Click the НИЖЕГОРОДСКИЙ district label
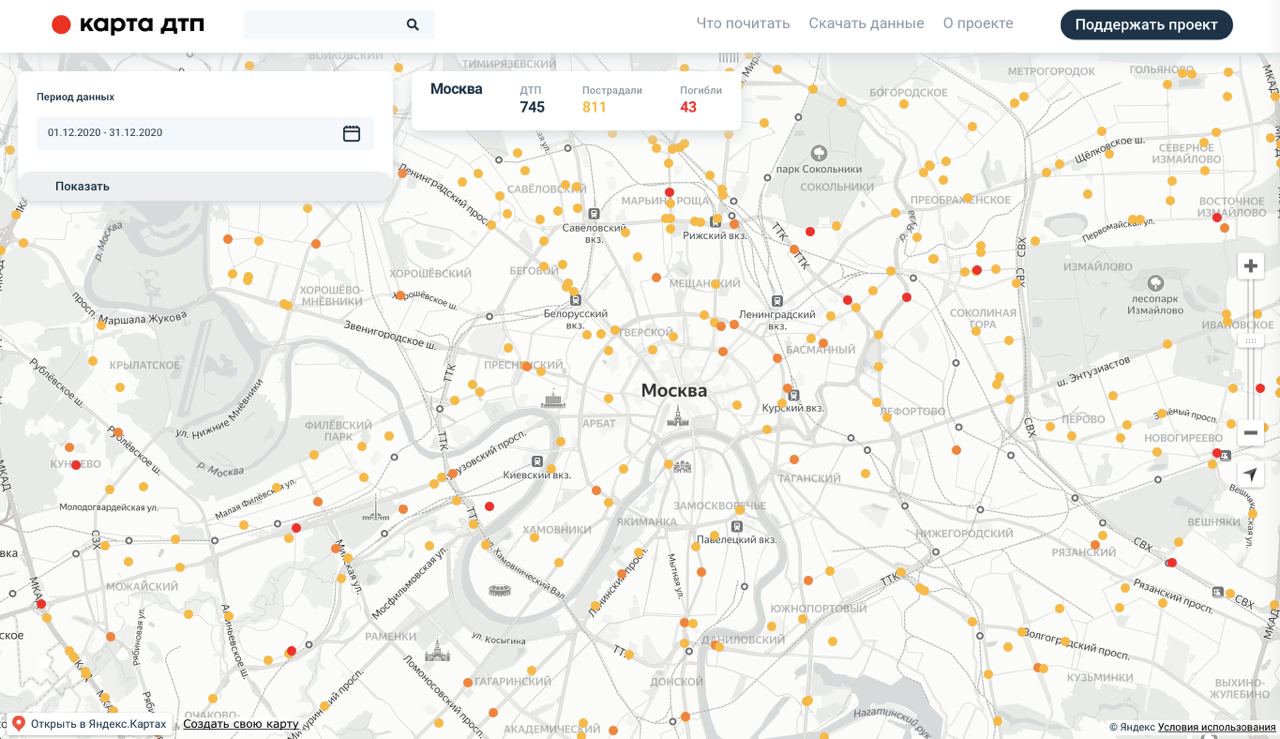Viewport: 1280px width, 739px height. coord(966,533)
